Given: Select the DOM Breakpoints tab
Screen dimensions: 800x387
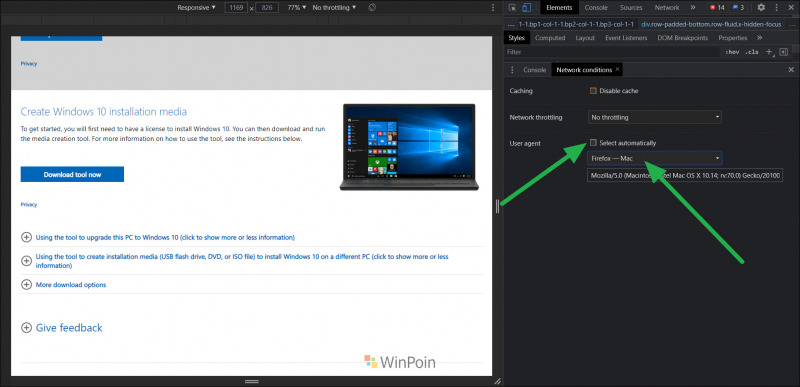Looking at the screenshot, I should click(x=683, y=38).
